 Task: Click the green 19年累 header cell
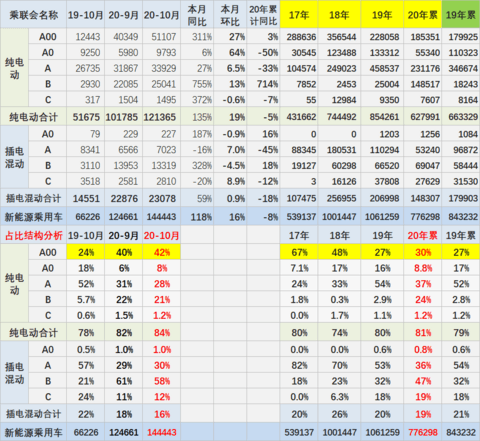461,15
